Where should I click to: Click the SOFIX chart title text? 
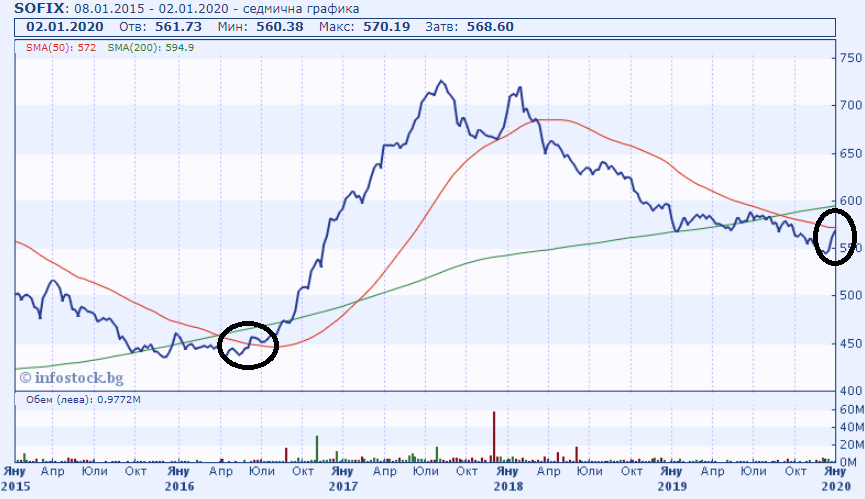coord(40,8)
